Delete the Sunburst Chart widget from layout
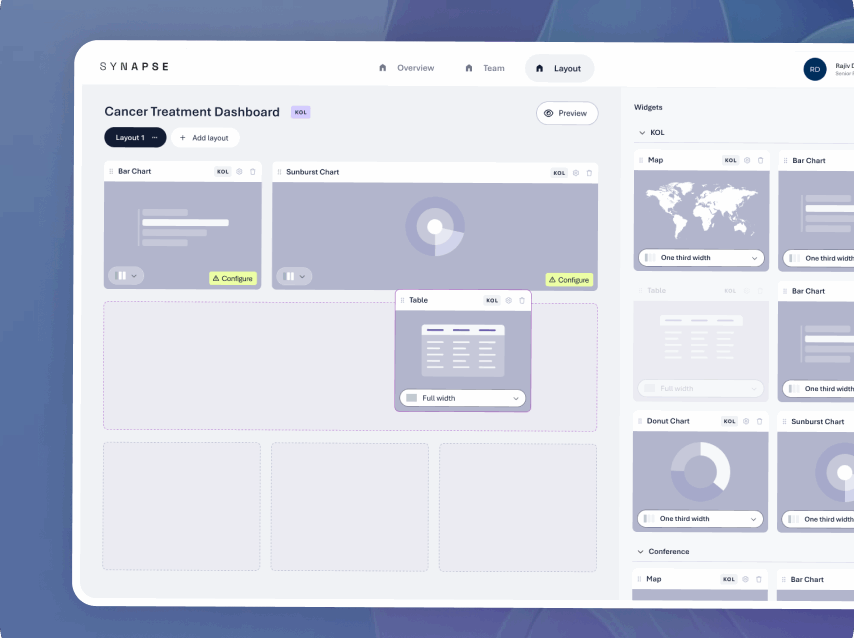Screen dimensions: 854x638 tap(589, 173)
